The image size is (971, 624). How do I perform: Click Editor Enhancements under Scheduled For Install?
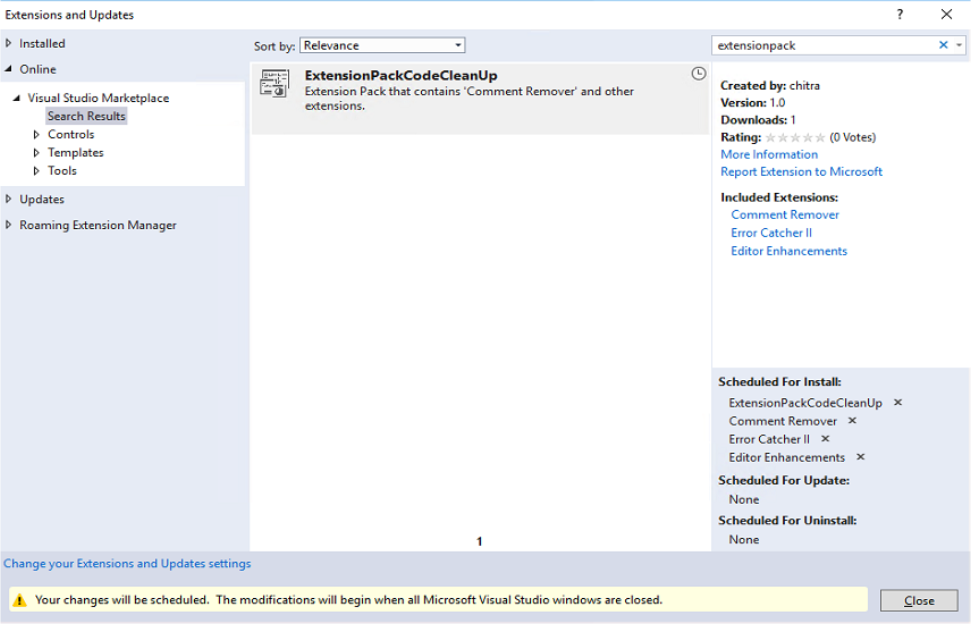tap(786, 457)
